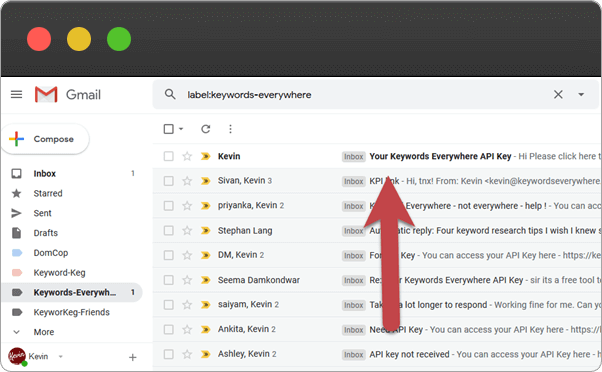Click the green maximize window button
This screenshot has height=372, width=602.
(x=119, y=39)
